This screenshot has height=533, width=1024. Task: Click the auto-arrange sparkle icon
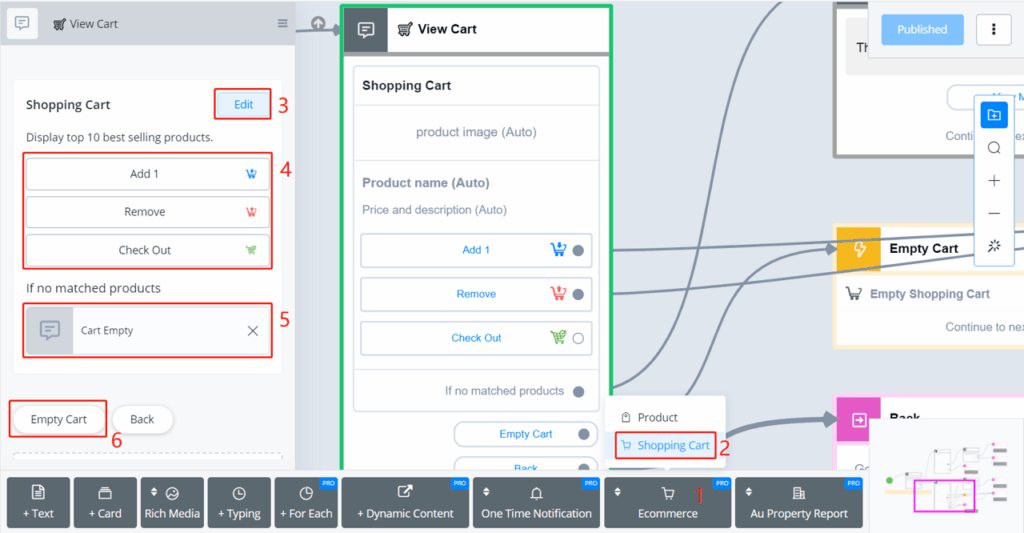pos(994,246)
